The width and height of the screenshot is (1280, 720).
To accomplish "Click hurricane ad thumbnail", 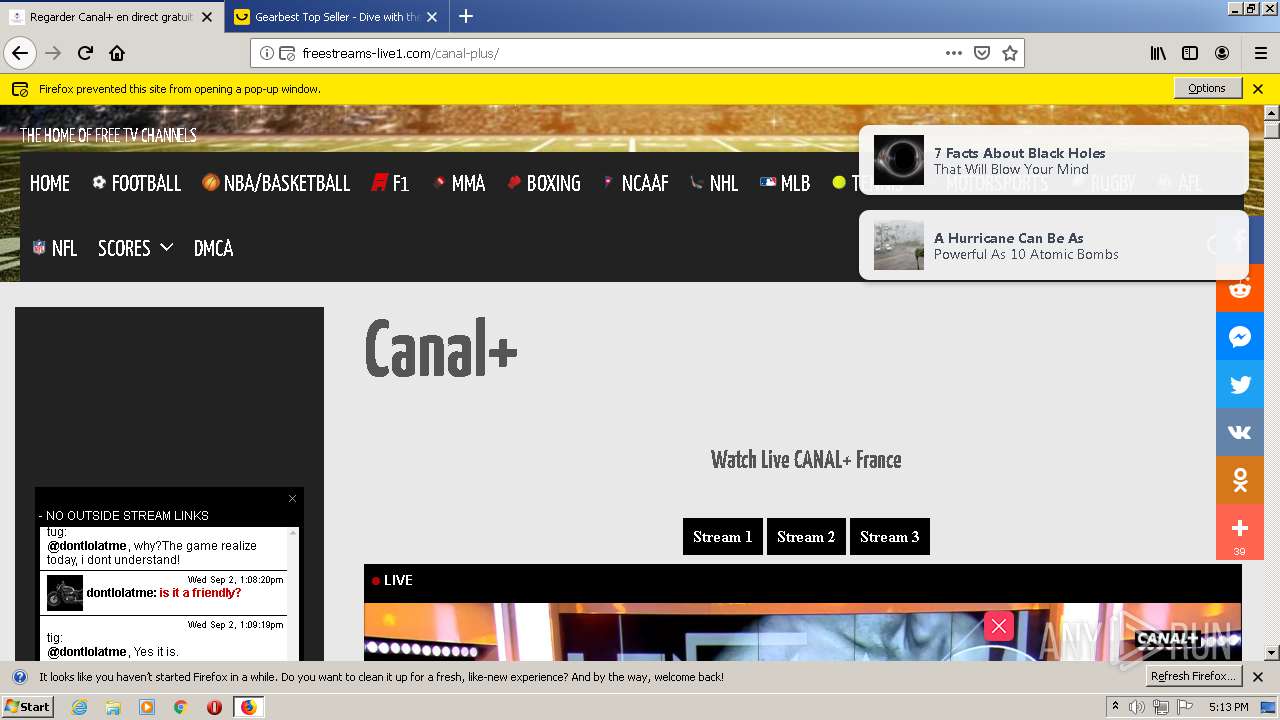I will pyautogui.click(x=899, y=245).
